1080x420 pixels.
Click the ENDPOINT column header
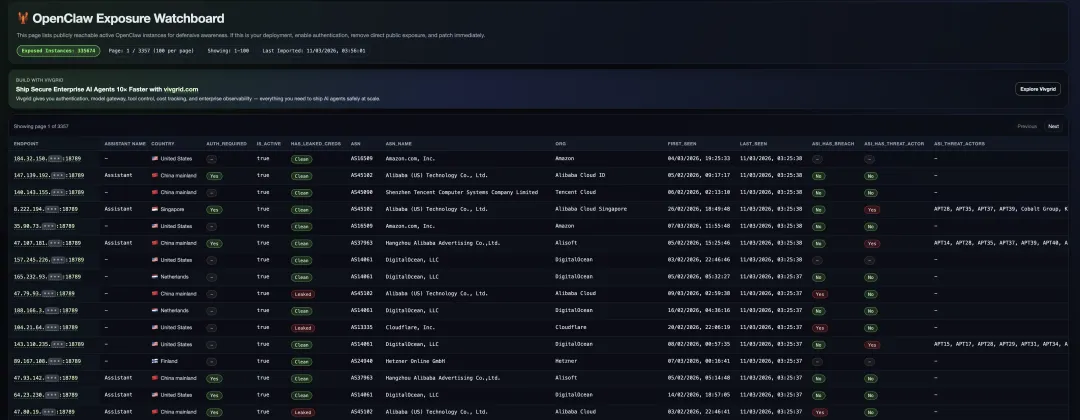(x=26, y=144)
